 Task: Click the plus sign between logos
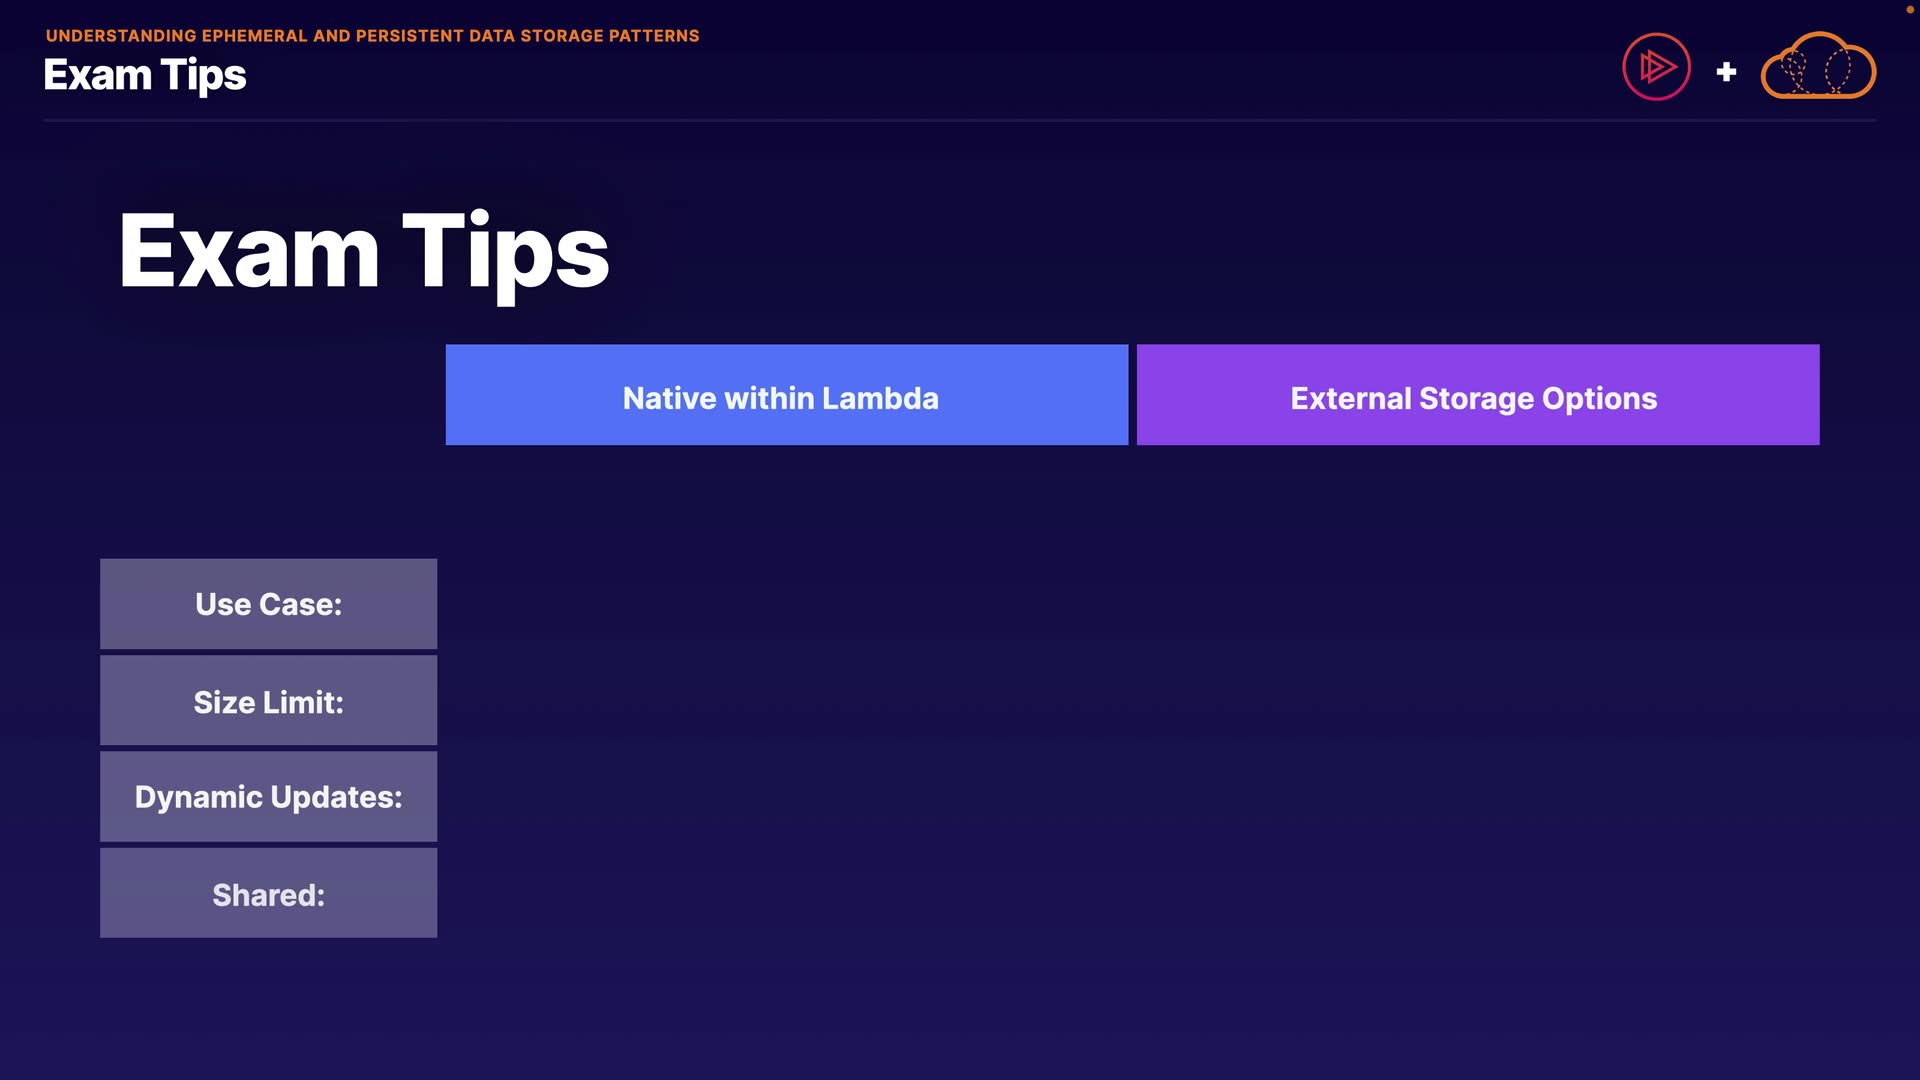coord(1726,72)
